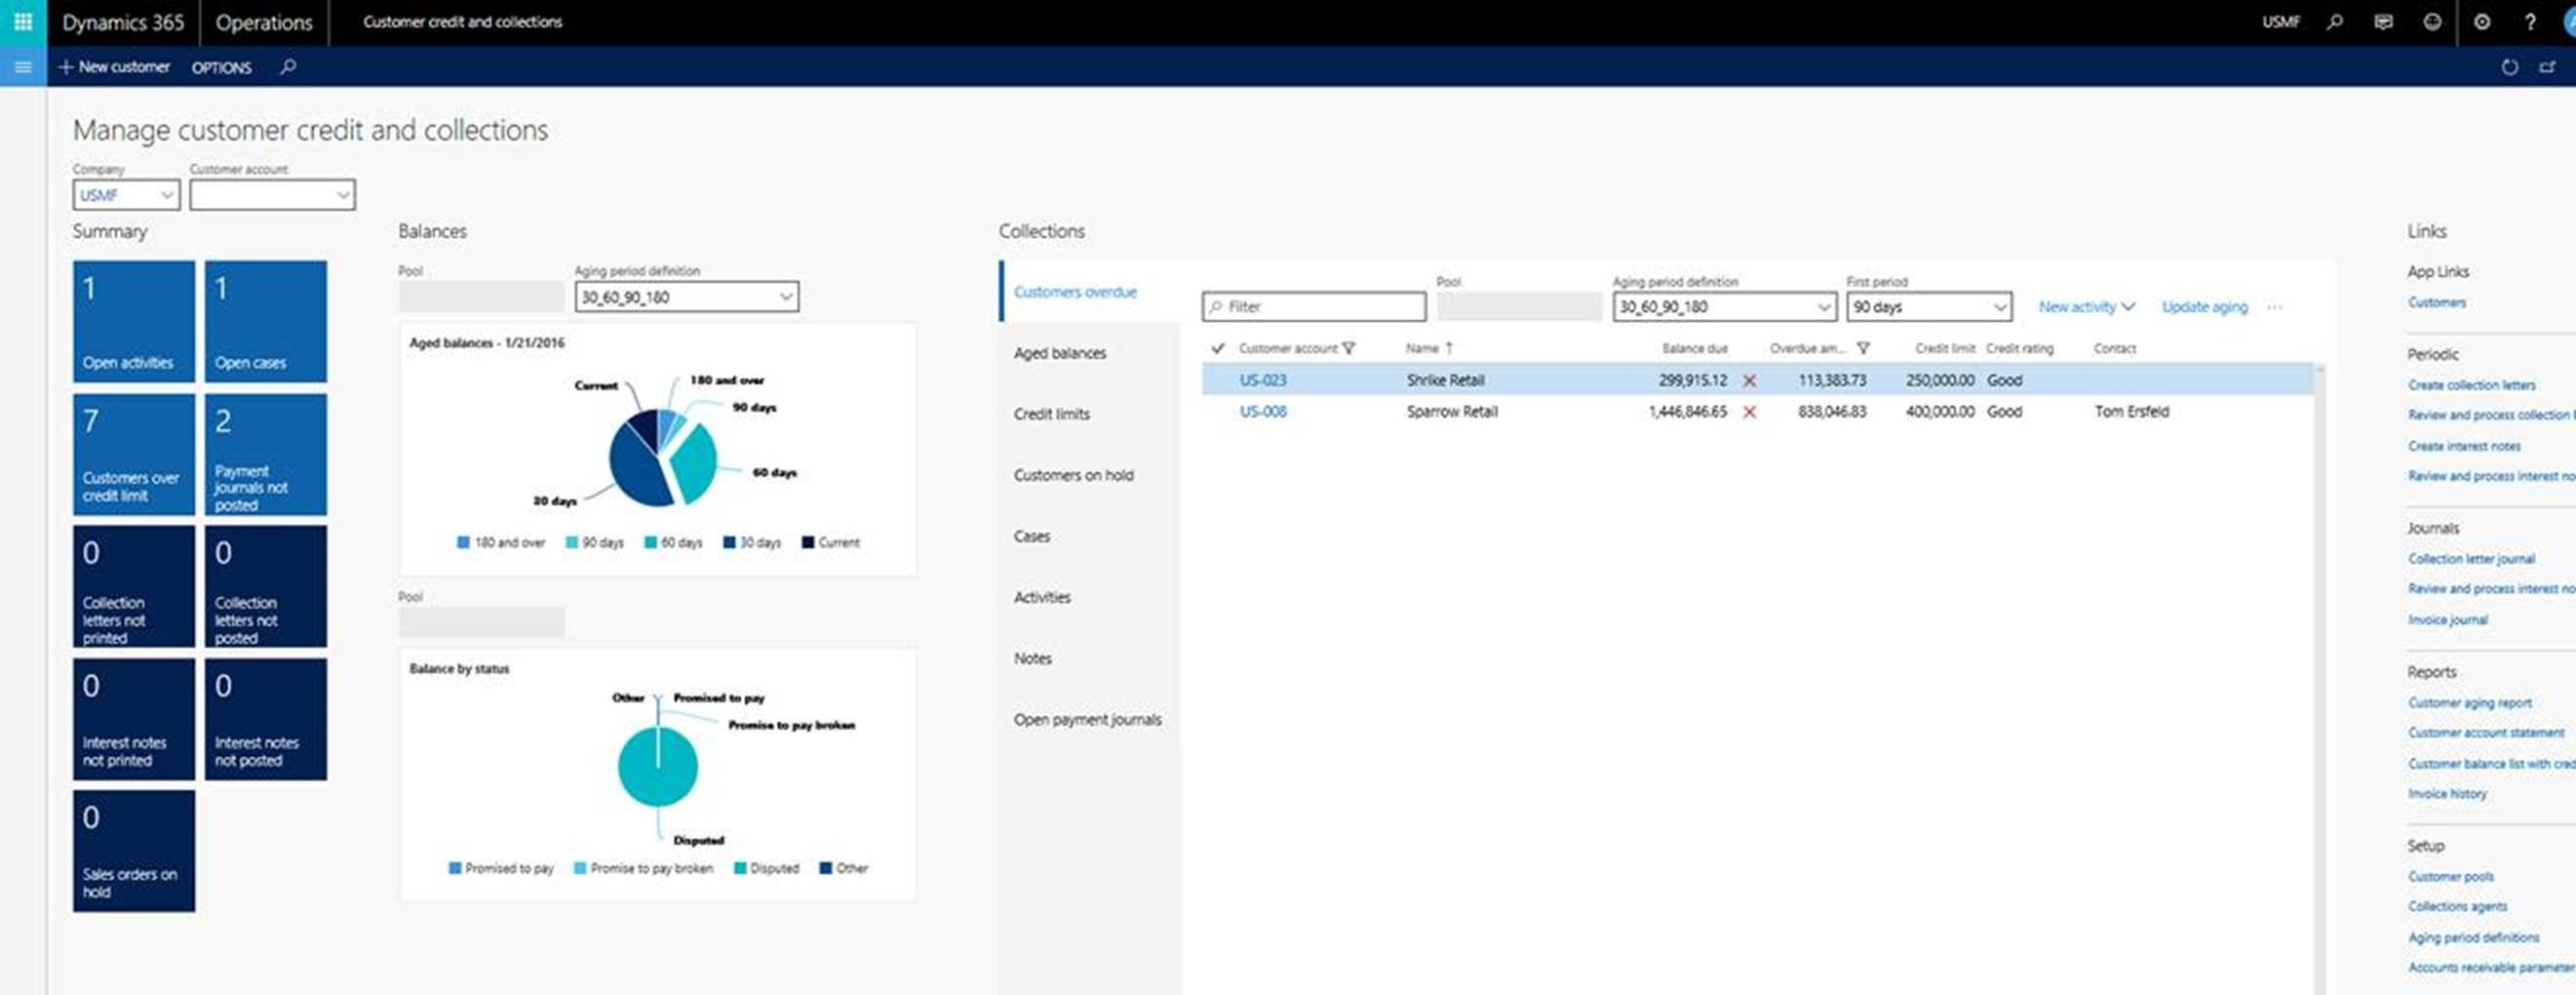Image resolution: width=2576 pixels, height=995 pixels.
Task: Toggle the hamburger navigation pane icon
Action: tap(23, 67)
